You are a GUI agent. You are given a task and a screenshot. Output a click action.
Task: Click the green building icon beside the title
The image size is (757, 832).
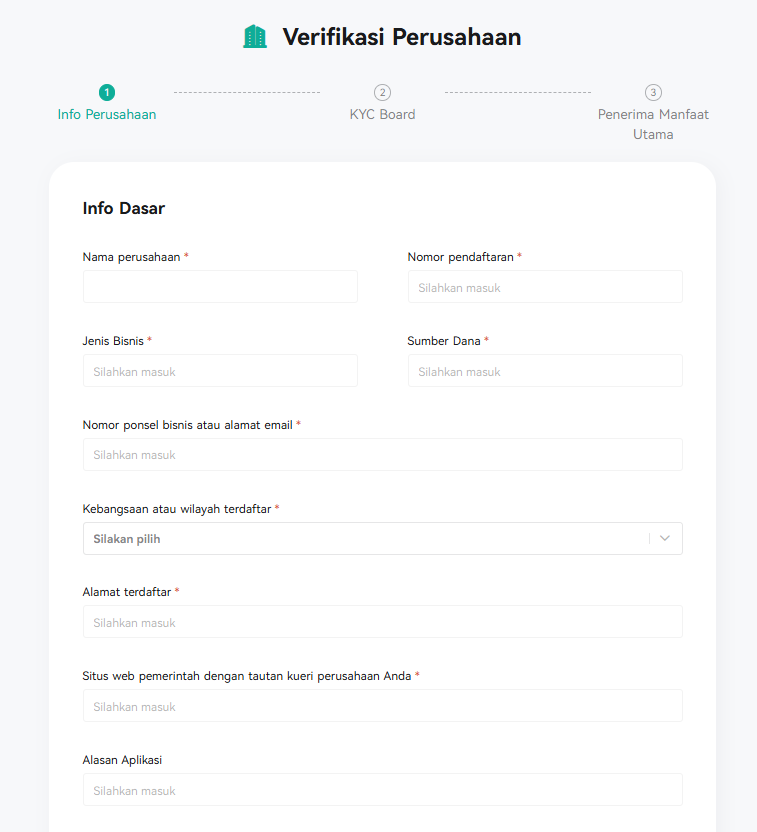point(255,37)
